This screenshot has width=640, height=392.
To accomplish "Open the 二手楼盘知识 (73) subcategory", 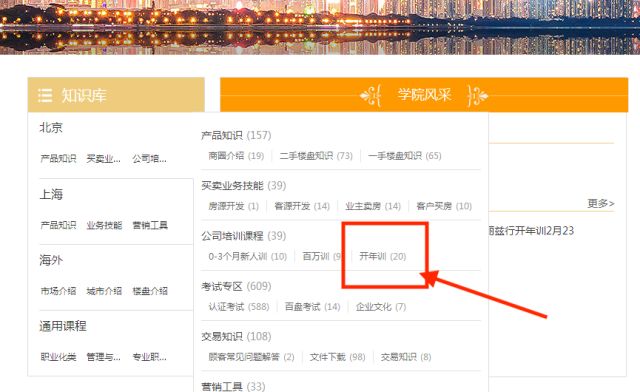I will (316, 156).
